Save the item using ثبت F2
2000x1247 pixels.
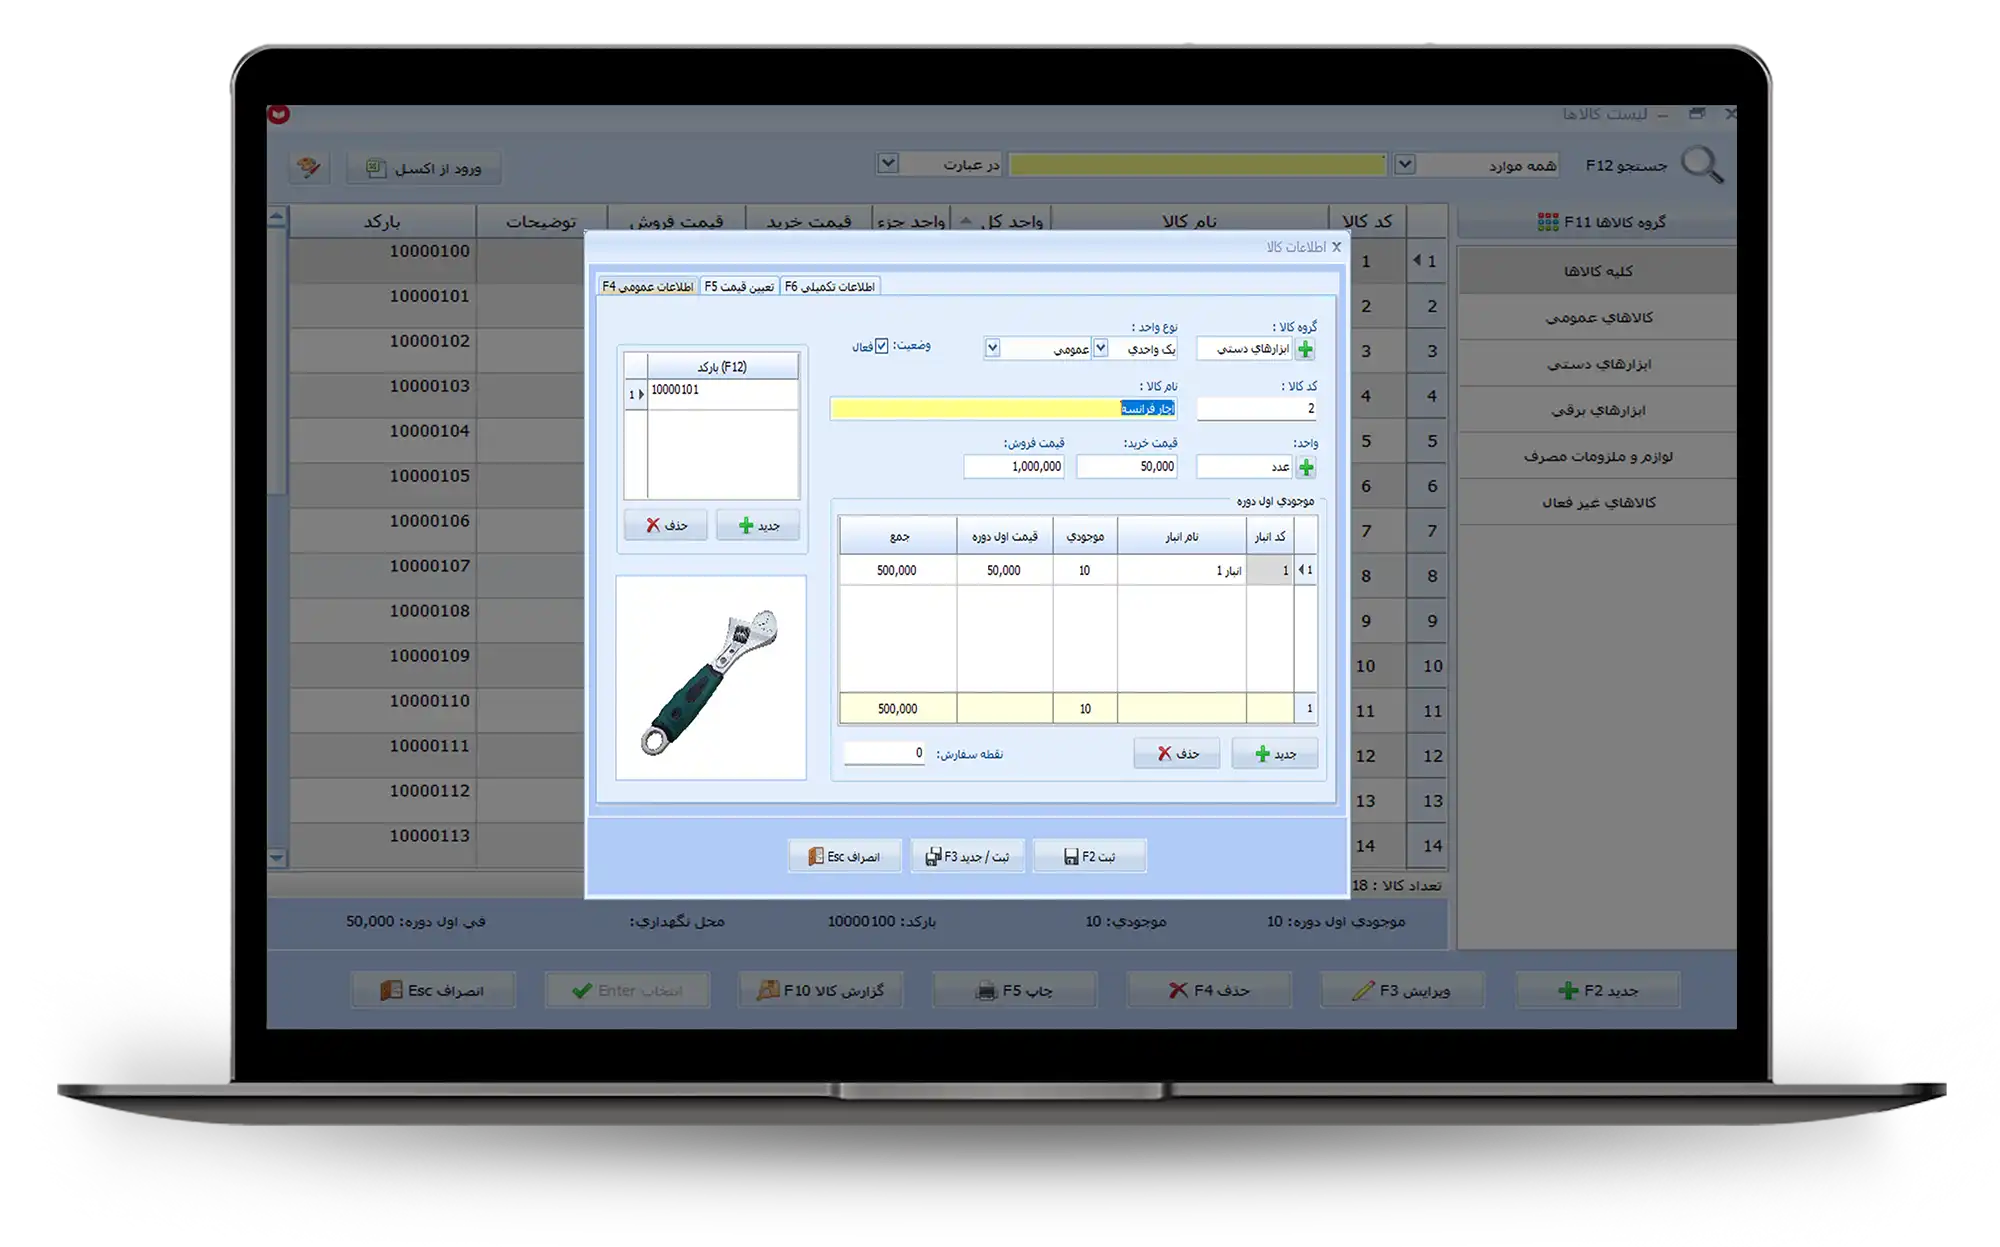tap(1089, 857)
